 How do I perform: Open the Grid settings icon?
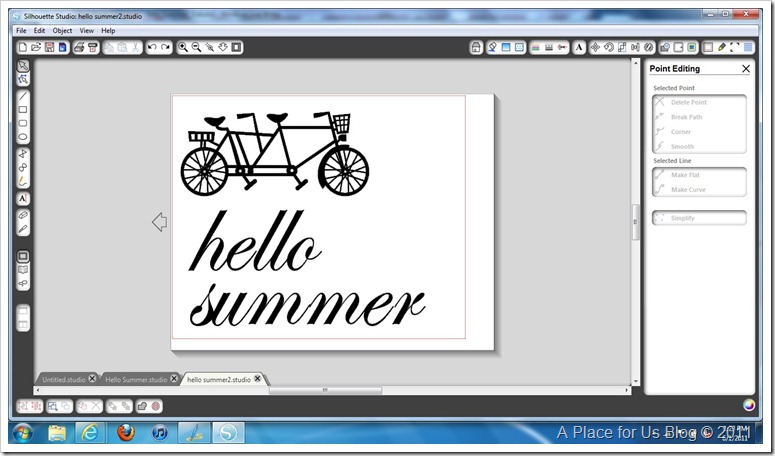748,47
